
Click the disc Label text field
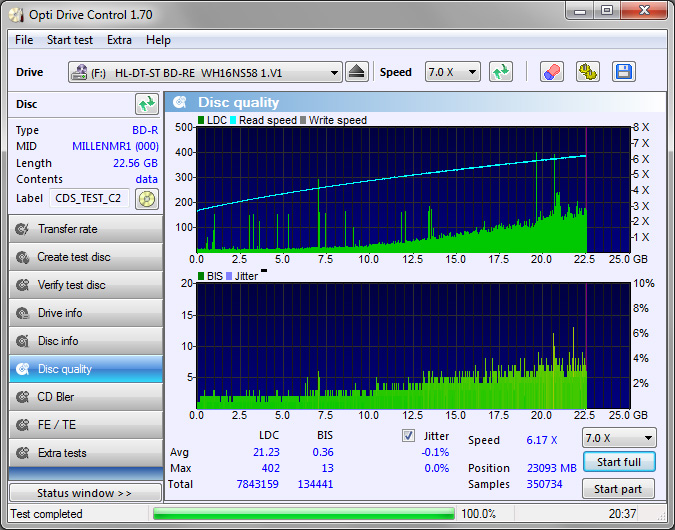click(89, 198)
